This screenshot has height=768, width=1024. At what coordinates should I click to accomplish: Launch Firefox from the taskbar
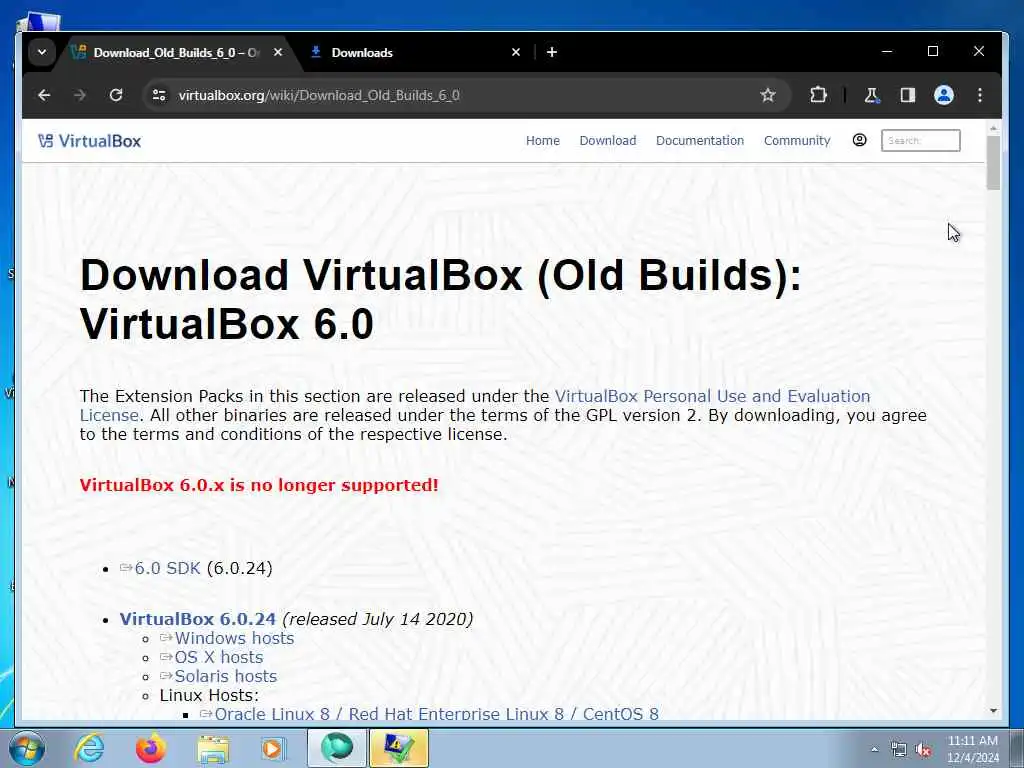tap(150, 748)
